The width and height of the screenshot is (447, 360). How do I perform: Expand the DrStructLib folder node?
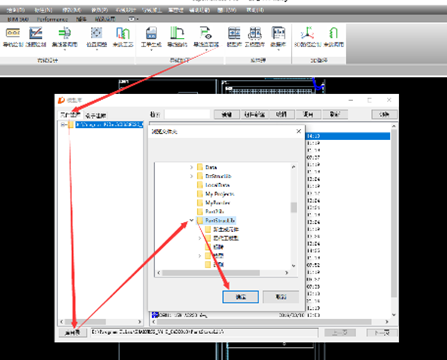pyautogui.click(x=191, y=176)
